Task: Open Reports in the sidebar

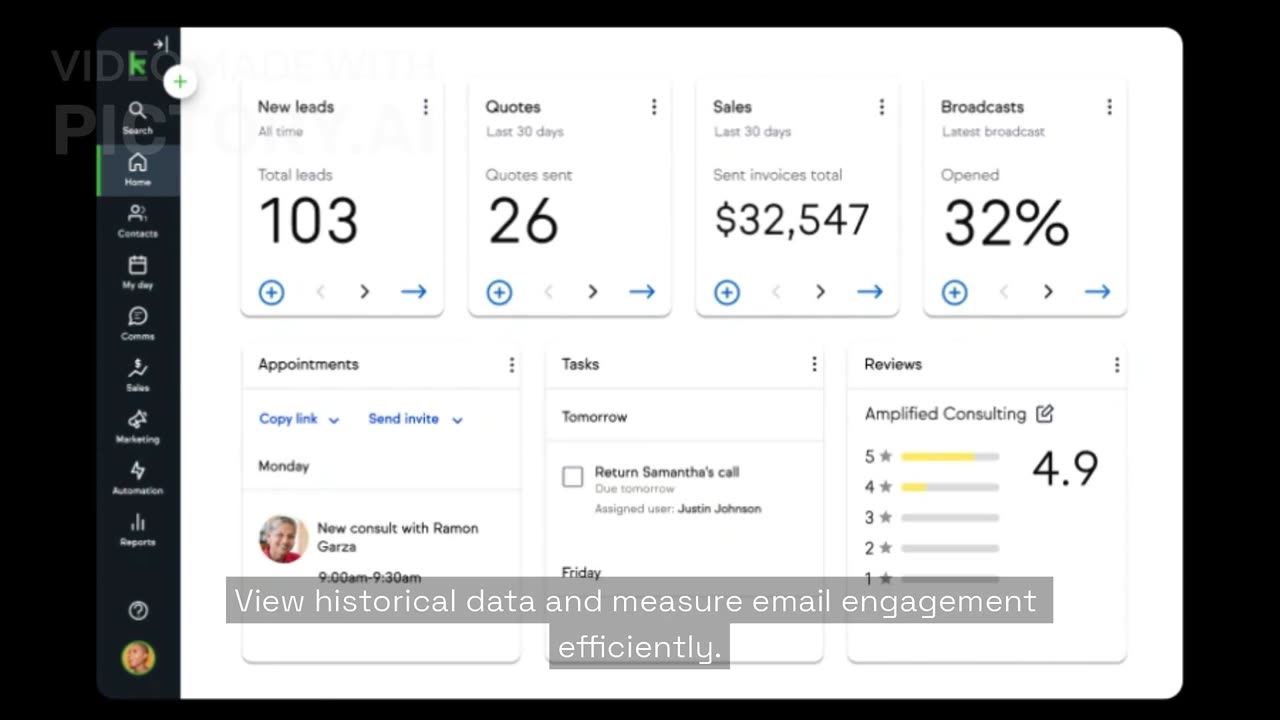Action: [138, 529]
